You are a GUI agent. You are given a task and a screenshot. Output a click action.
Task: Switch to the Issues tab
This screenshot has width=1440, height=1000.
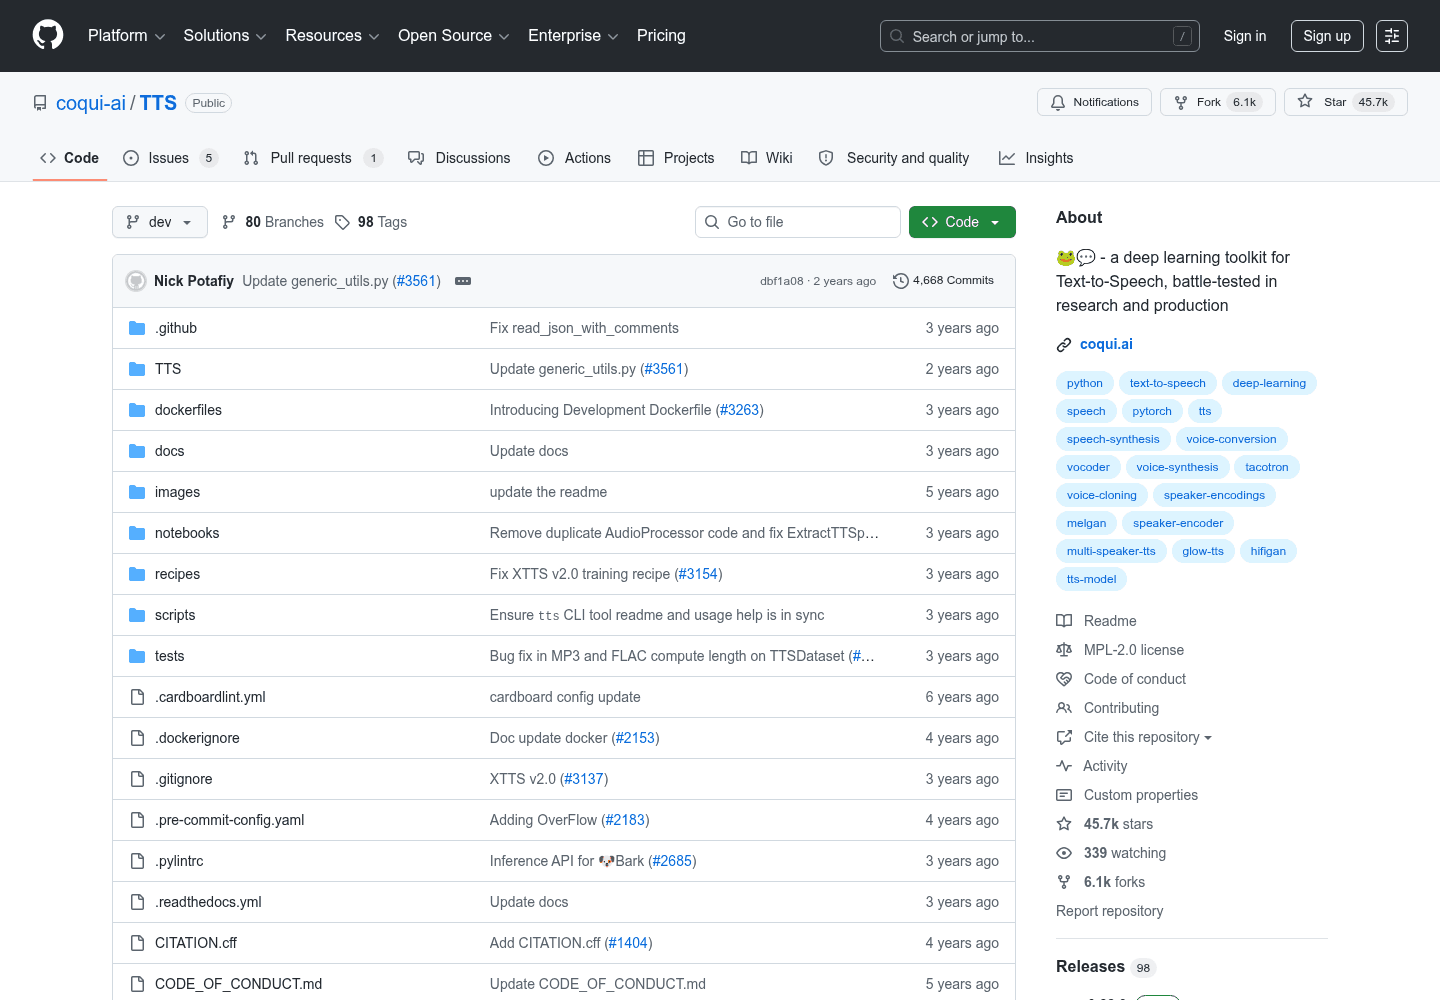point(170,158)
